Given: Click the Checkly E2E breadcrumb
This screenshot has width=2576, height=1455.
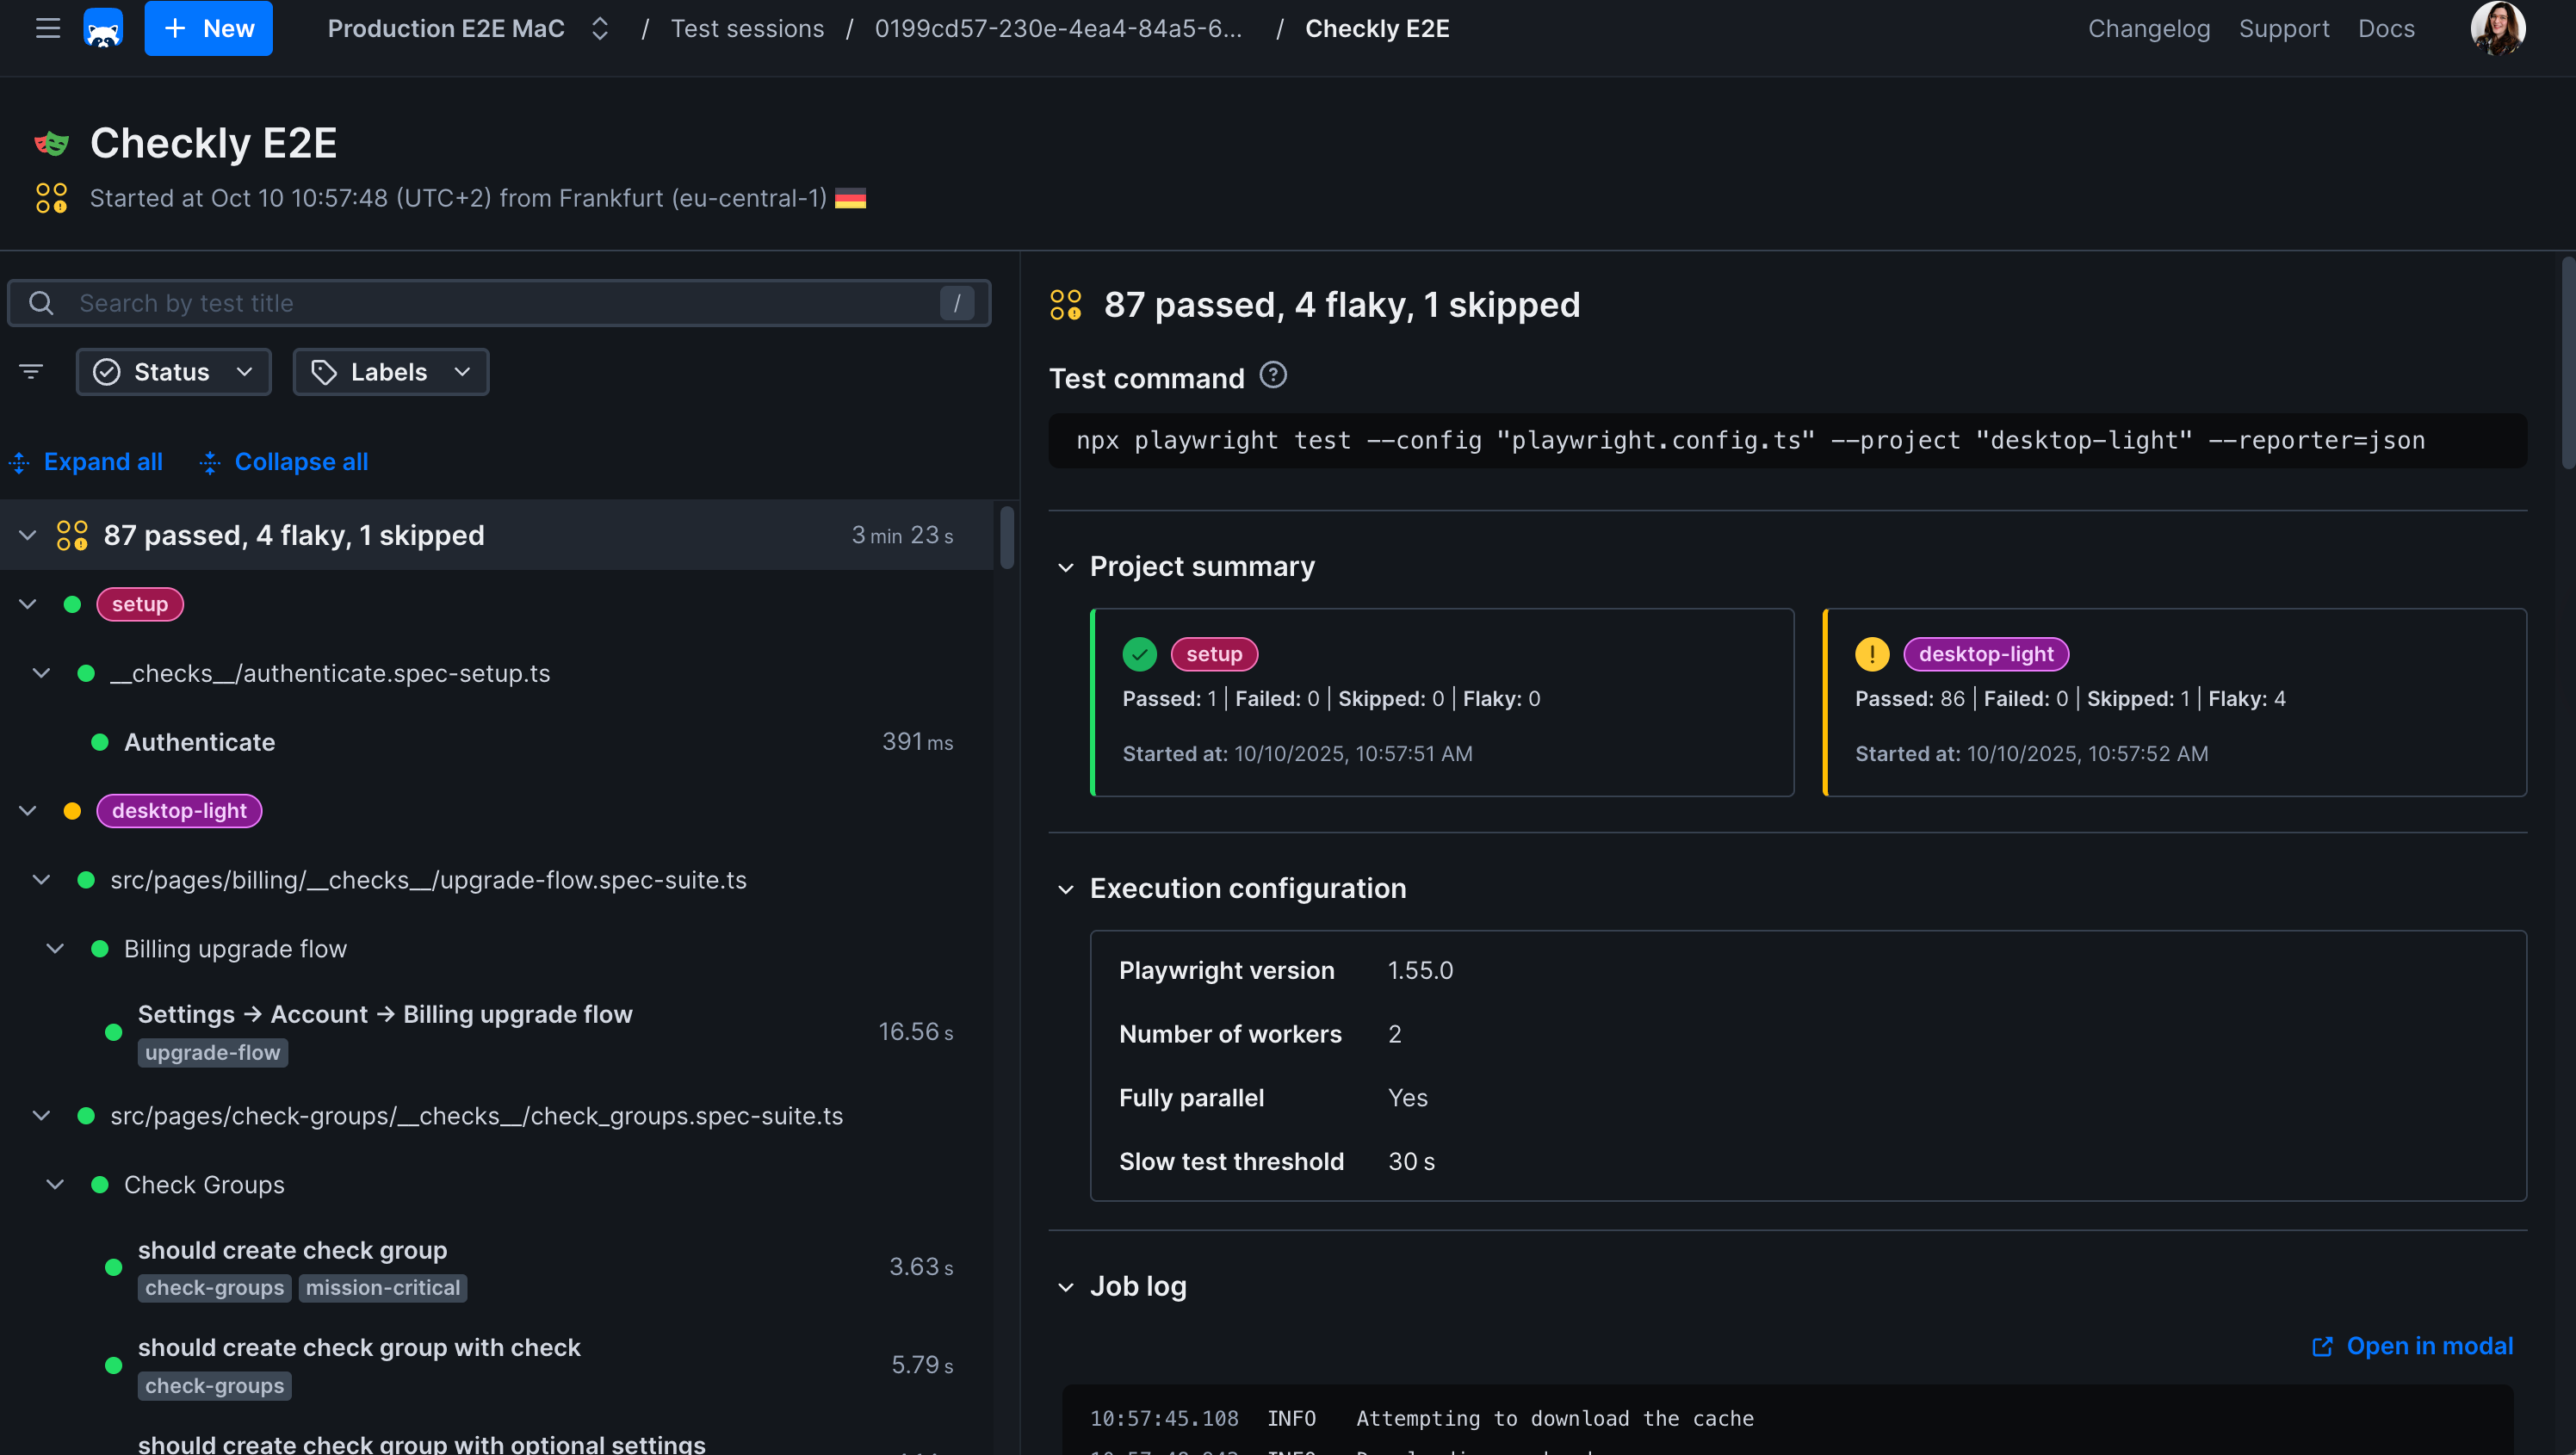Looking at the screenshot, I should tap(1377, 28).
